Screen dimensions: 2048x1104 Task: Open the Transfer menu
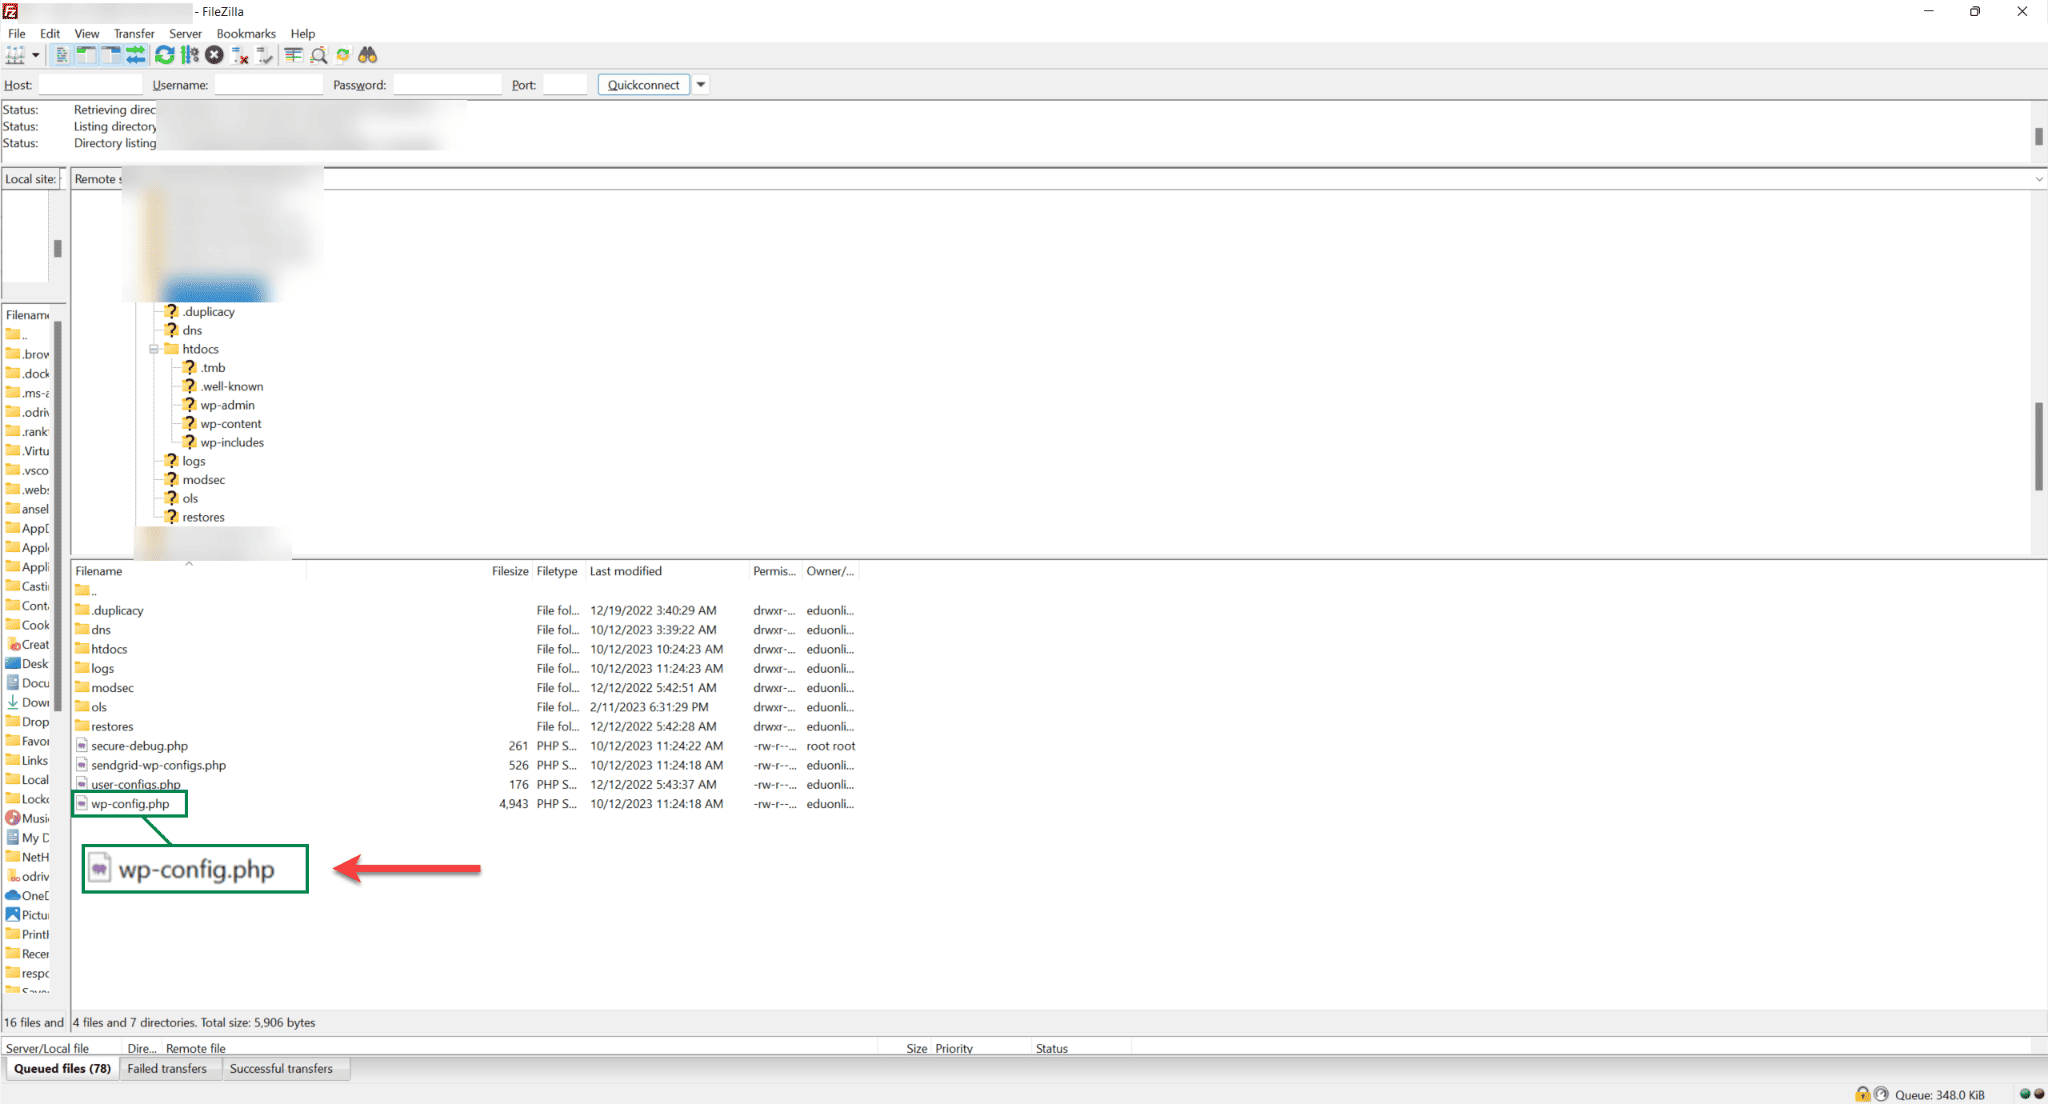(134, 33)
